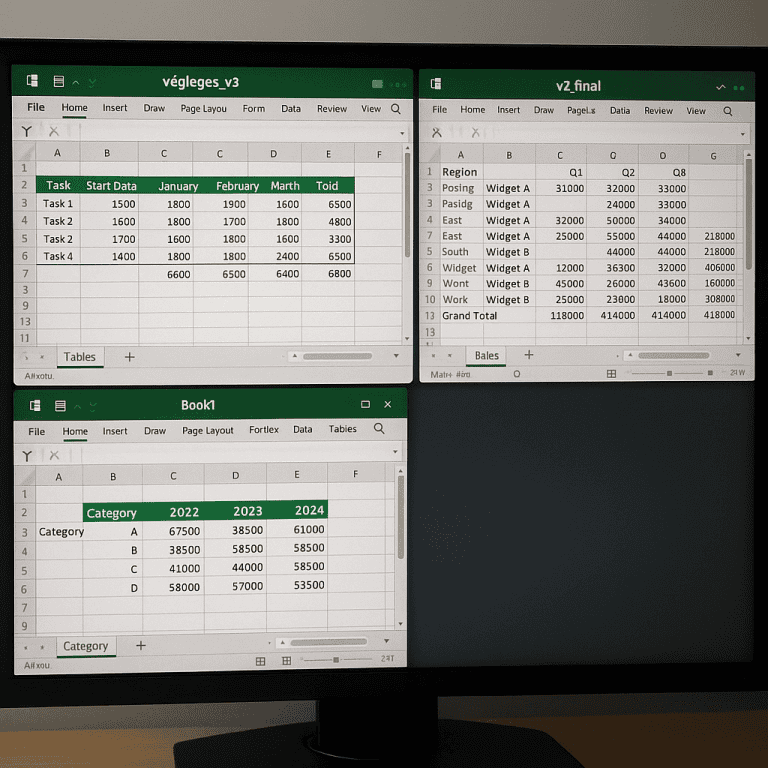Expand the formula bar dropdown in Book1
Screen dimensions: 768x768
398,454
